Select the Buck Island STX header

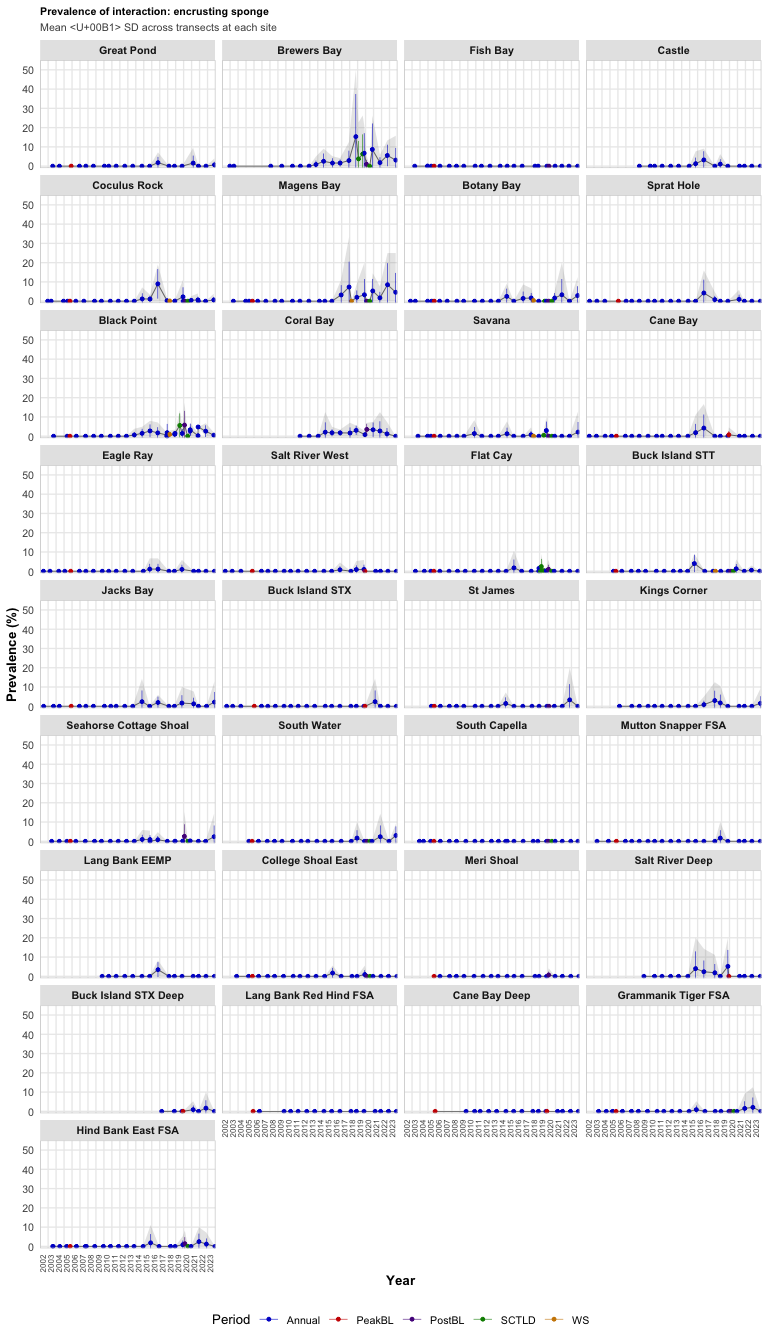click(310, 590)
